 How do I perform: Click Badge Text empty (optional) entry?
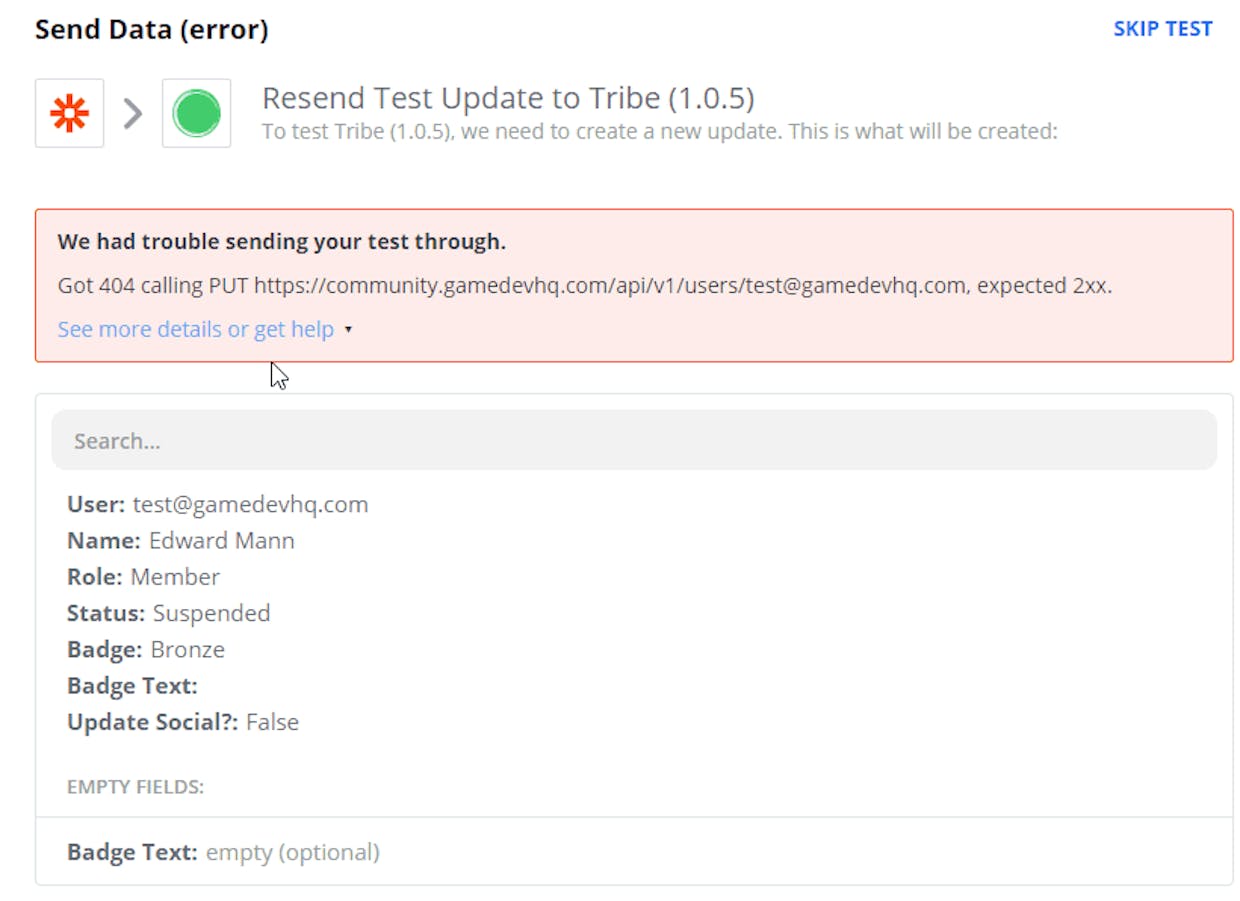pyautogui.click(x=223, y=852)
